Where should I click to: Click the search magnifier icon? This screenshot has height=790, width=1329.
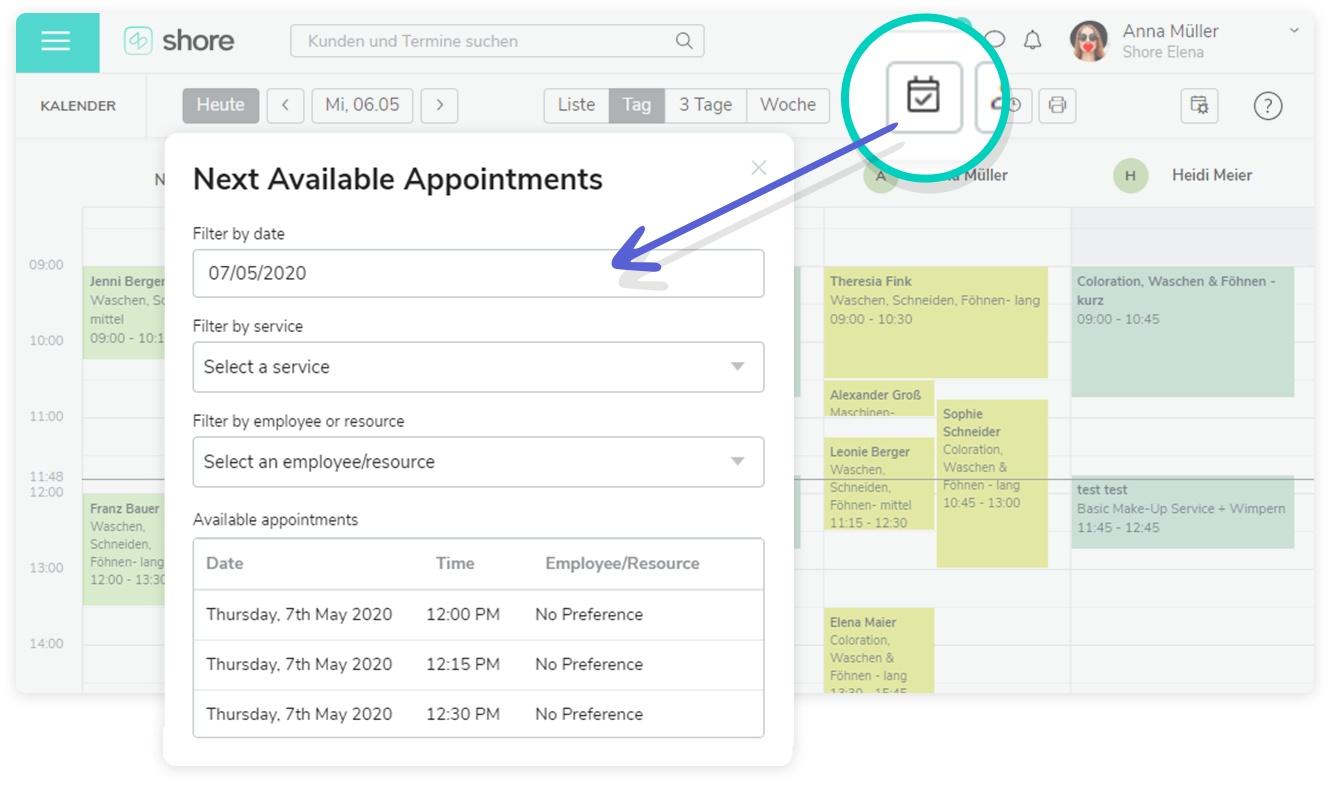[x=683, y=41]
